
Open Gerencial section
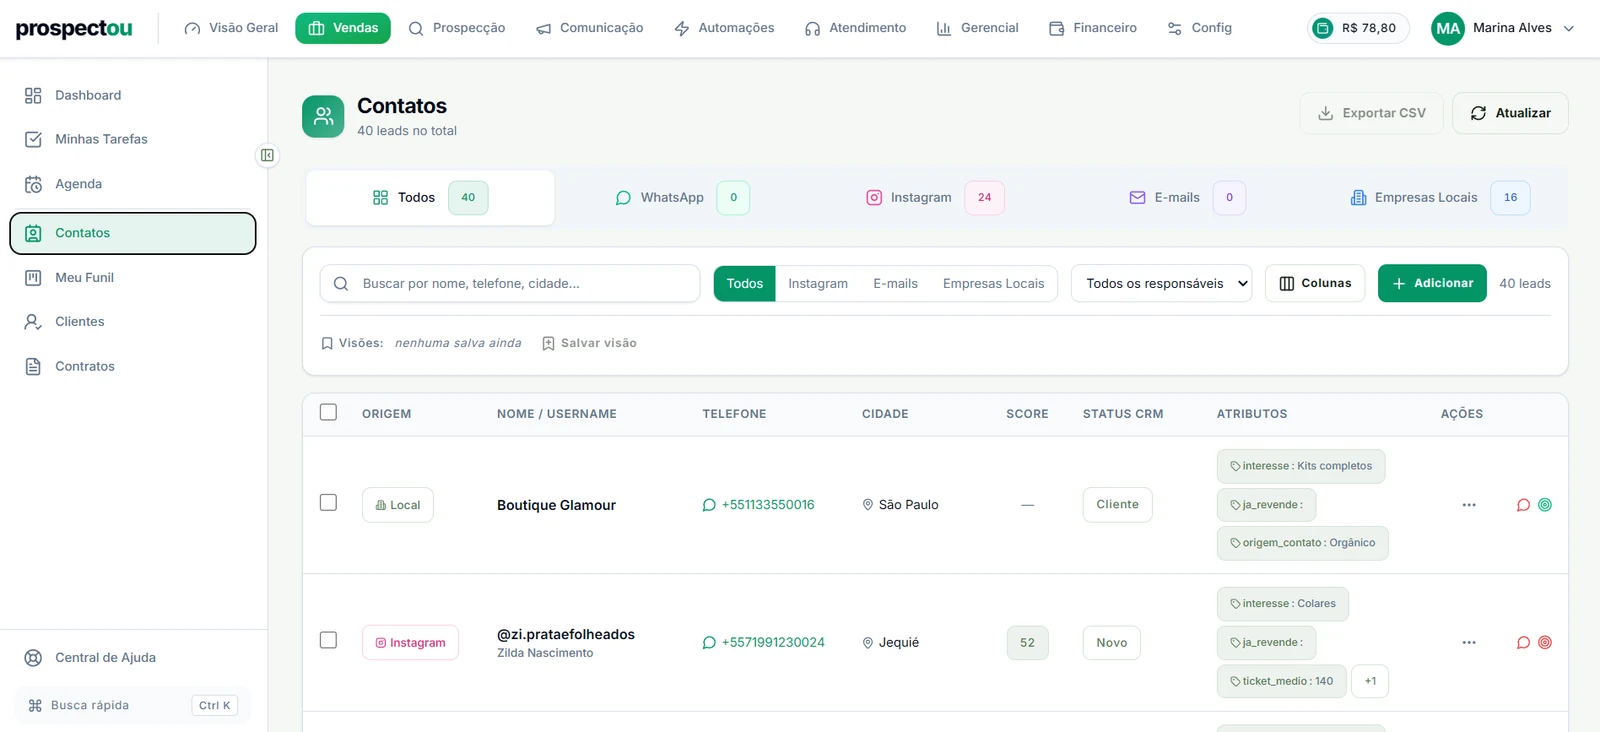[977, 28]
